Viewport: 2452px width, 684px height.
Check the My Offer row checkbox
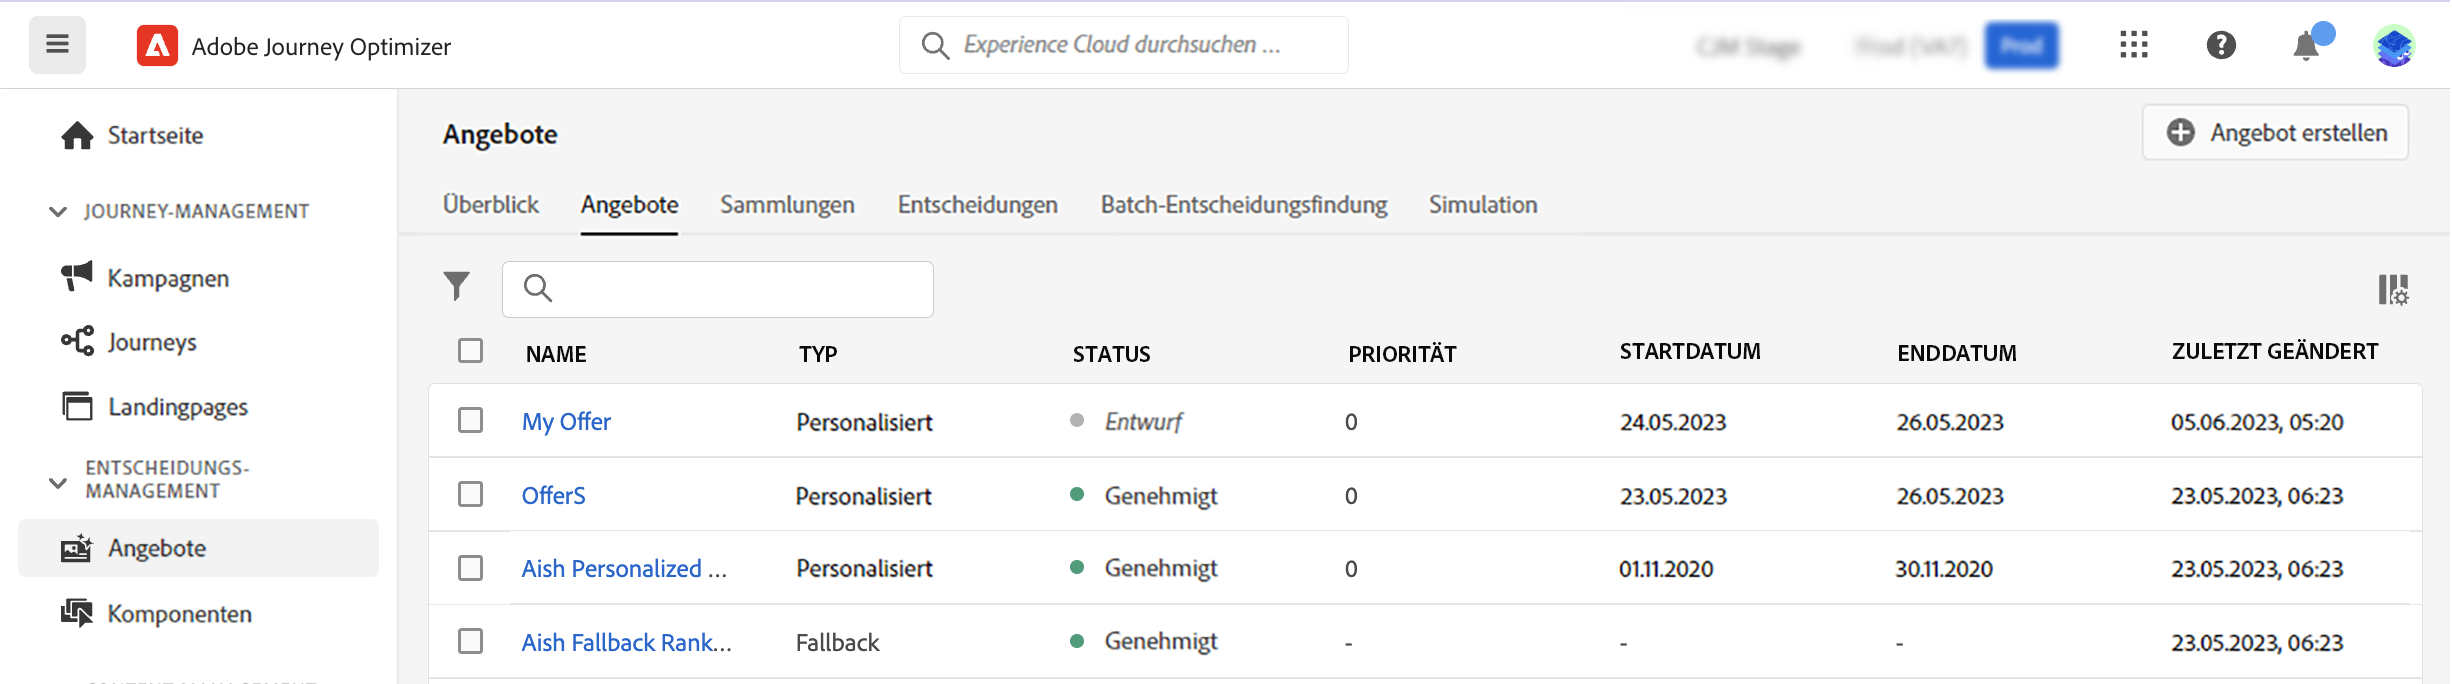(470, 420)
